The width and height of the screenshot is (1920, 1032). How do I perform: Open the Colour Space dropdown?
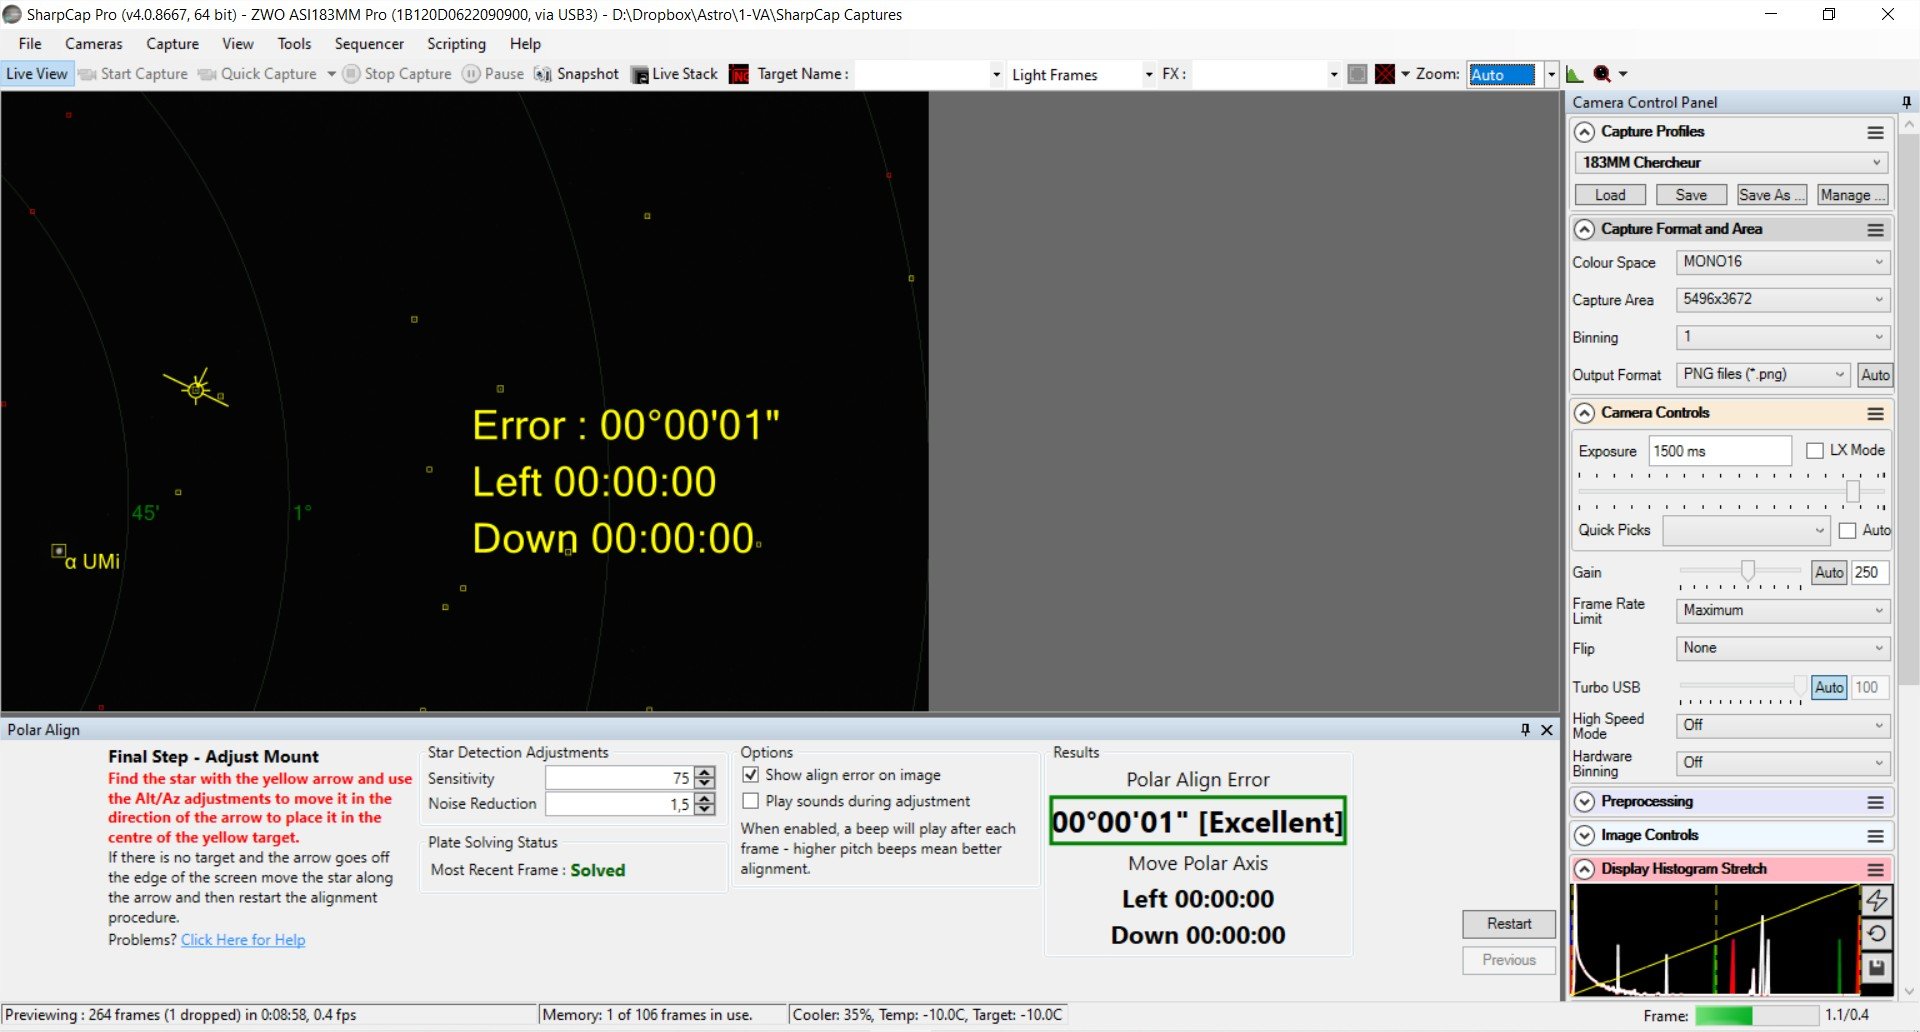pyautogui.click(x=1784, y=262)
